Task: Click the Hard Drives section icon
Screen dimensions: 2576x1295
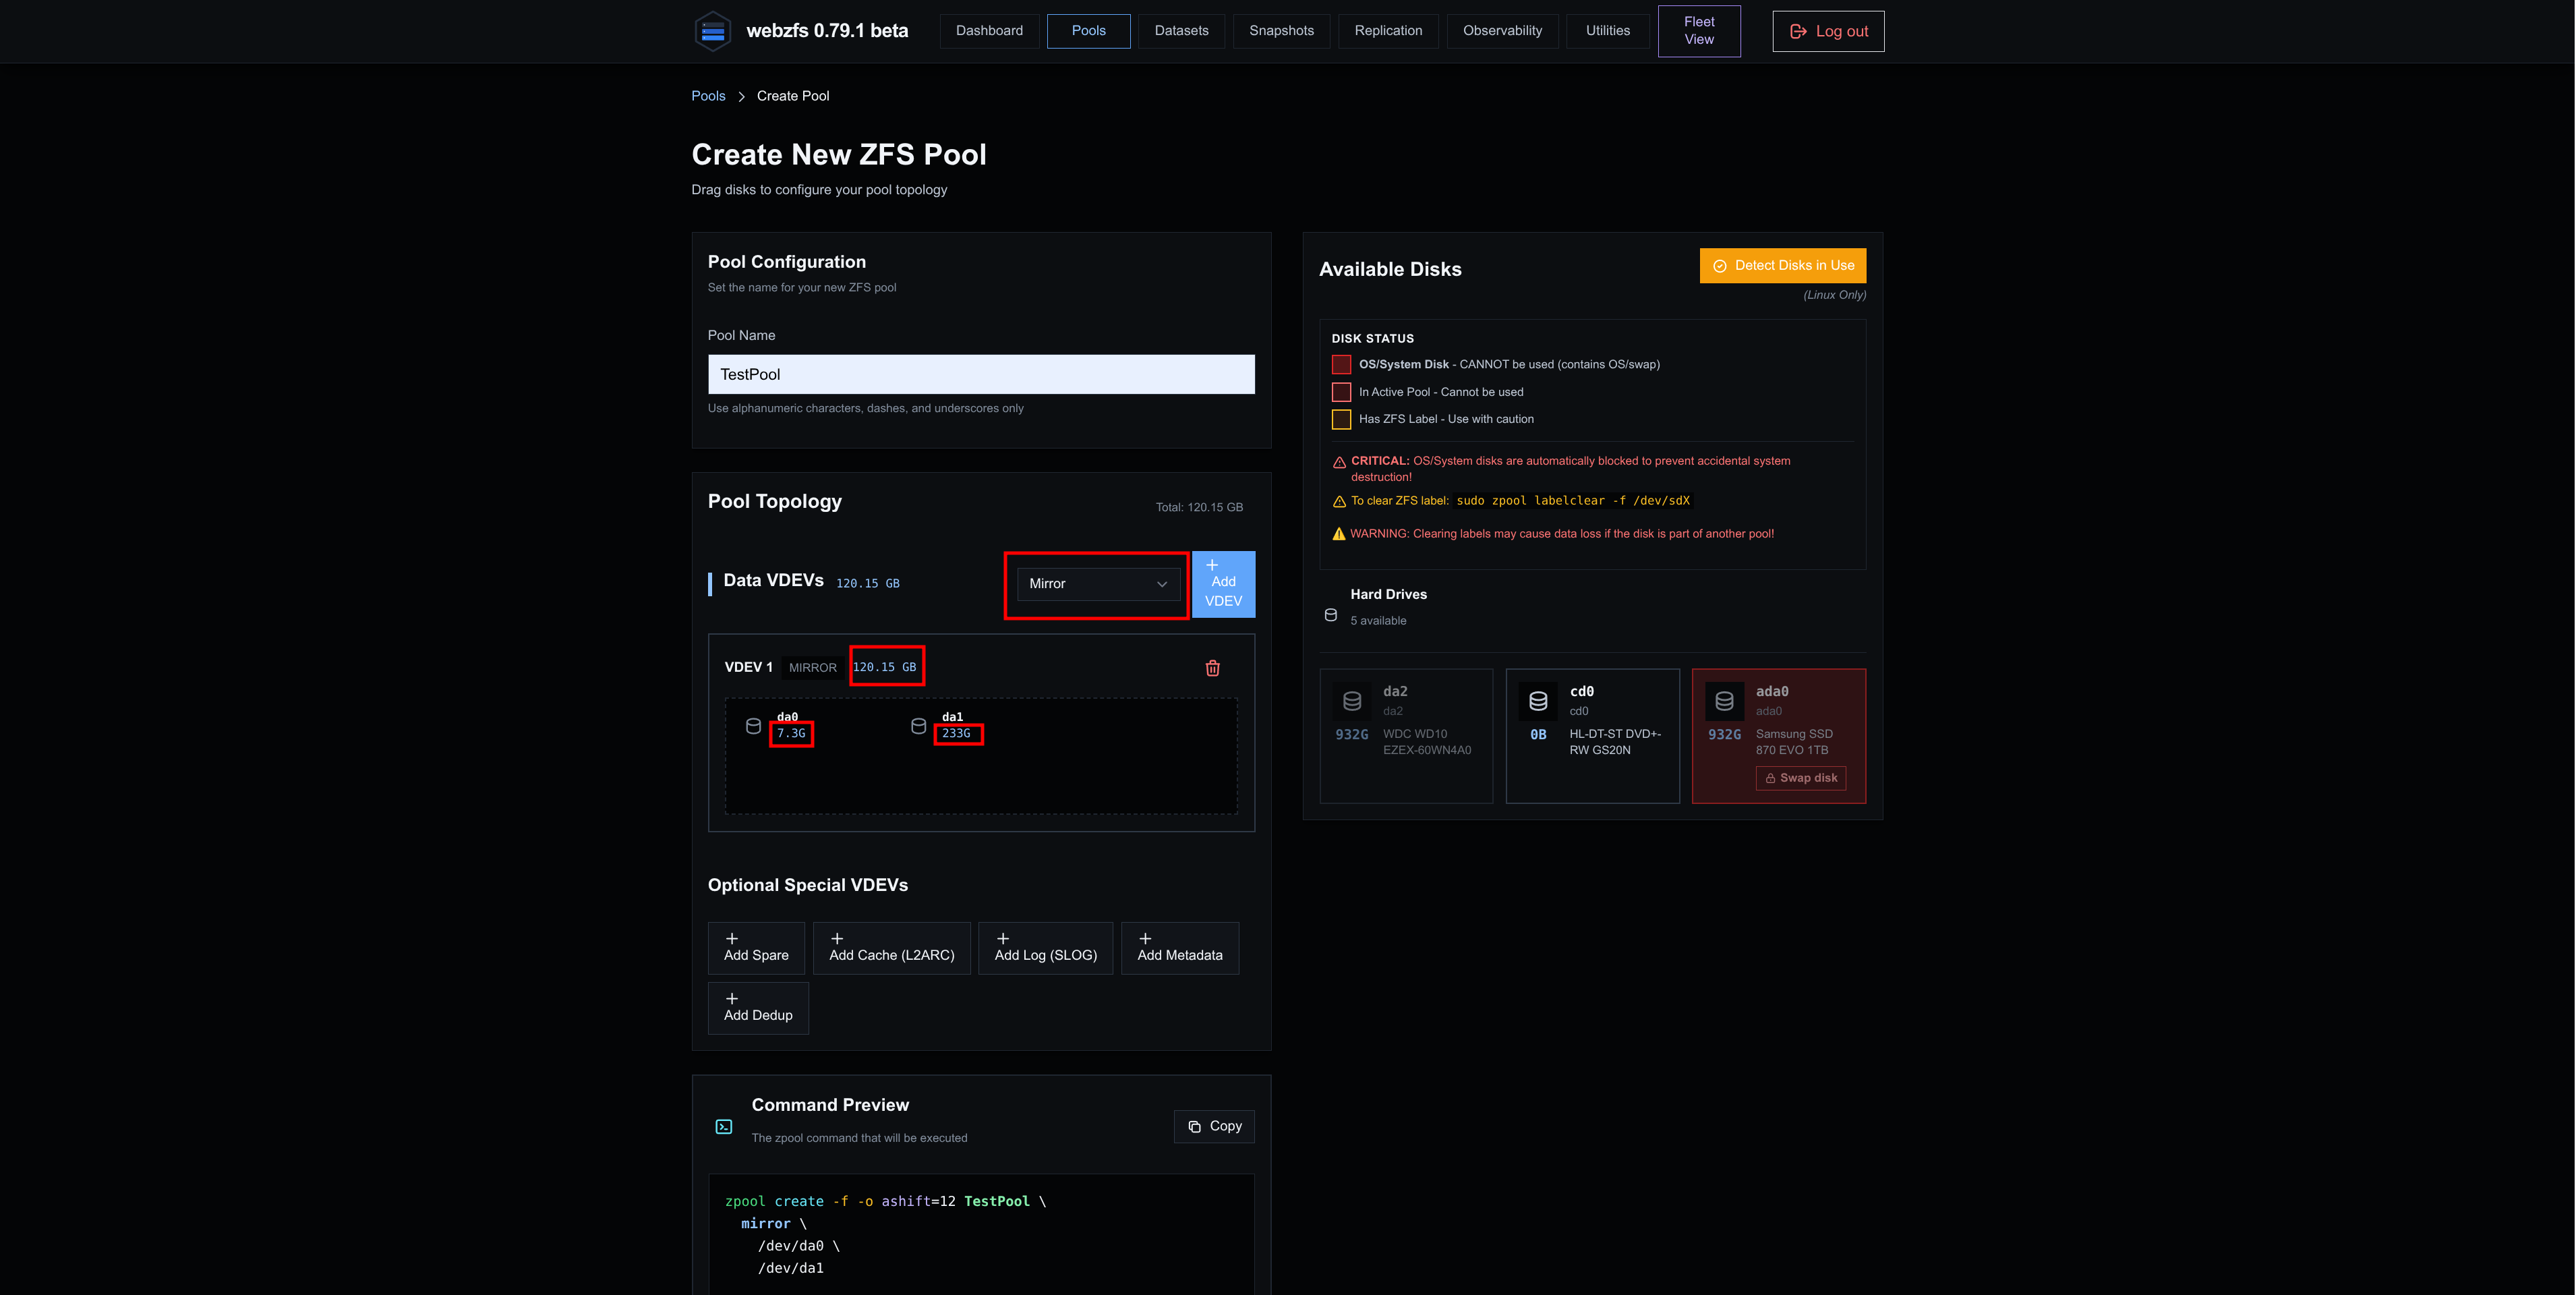Action: [x=1330, y=615]
